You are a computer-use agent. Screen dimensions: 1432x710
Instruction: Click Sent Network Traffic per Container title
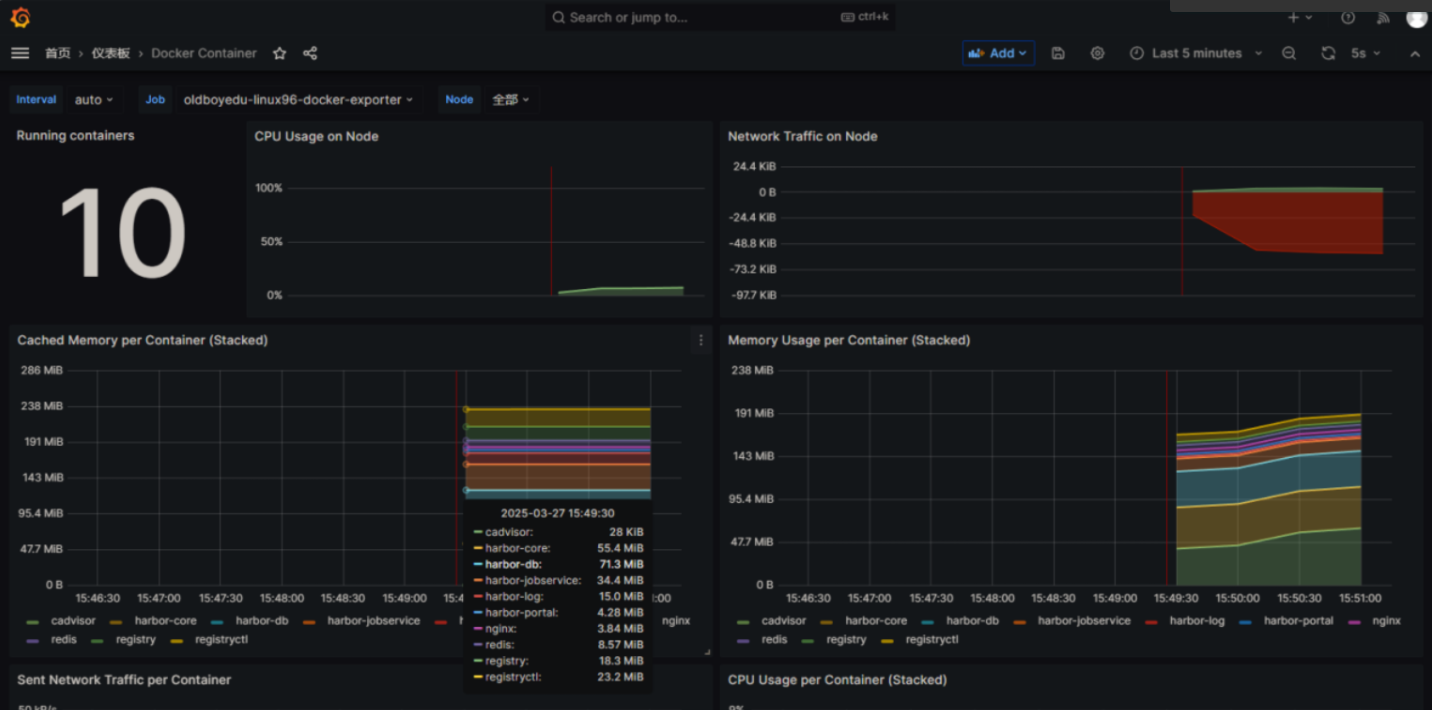124,679
